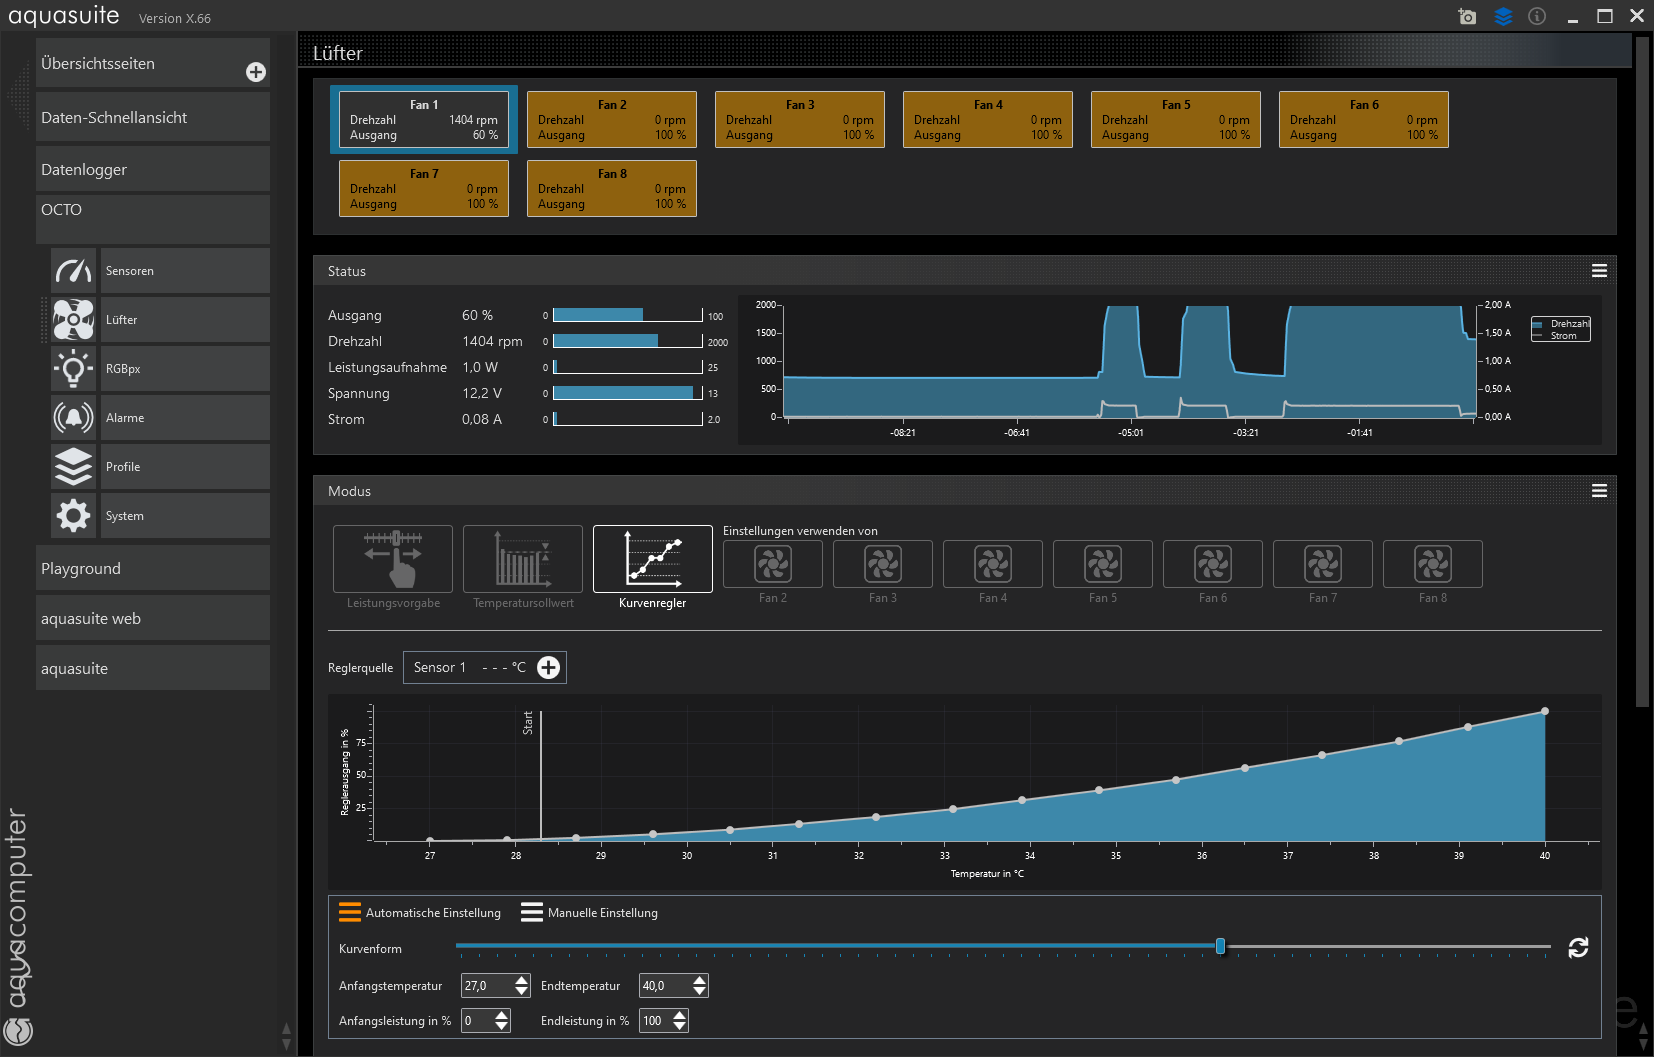Click the RGBpx light bulb icon
Viewport: 1654px width, 1057px height.
74,369
